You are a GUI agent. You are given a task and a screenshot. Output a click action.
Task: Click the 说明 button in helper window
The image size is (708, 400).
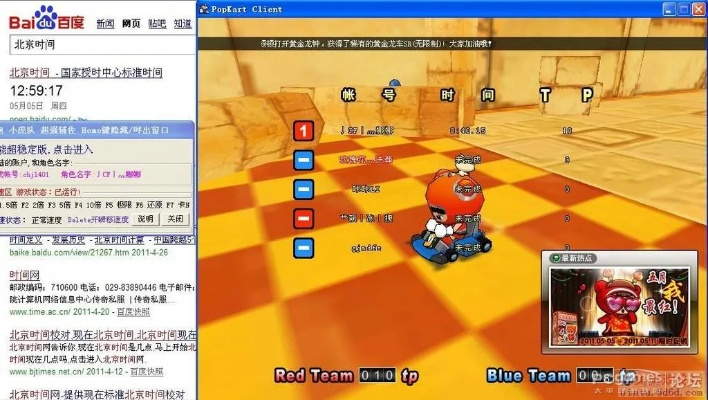pyautogui.click(x=145, y=219)
